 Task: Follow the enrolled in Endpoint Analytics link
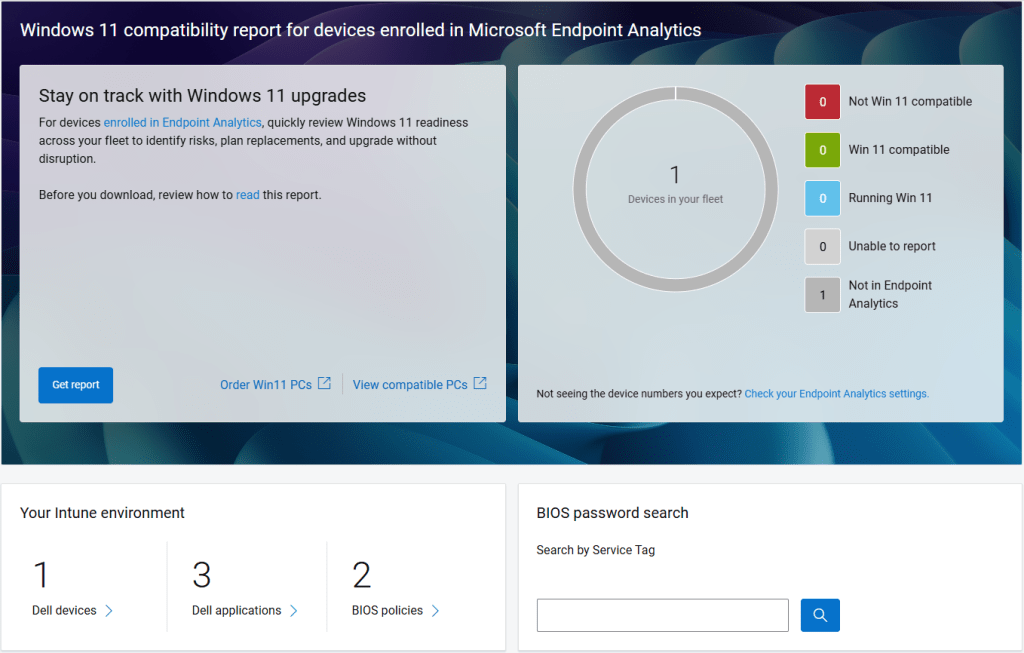(x=182, y=123)
